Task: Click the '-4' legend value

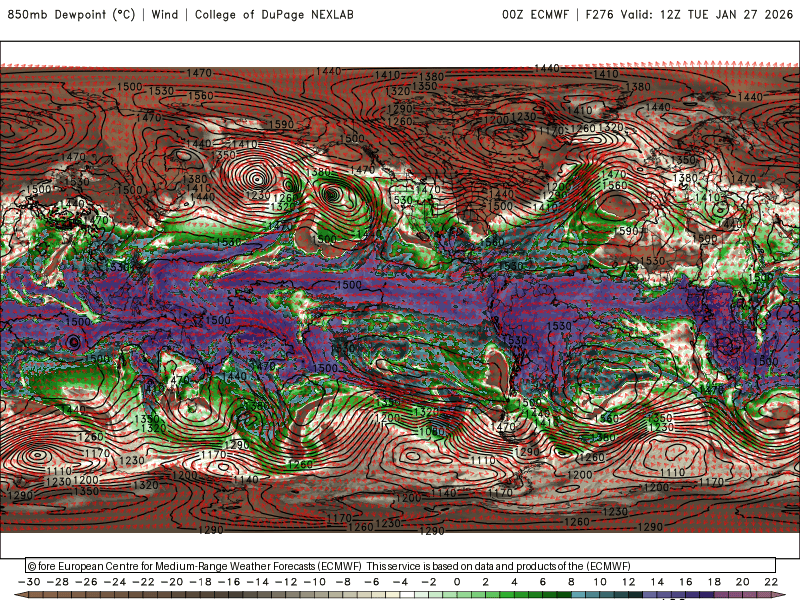Action: (x=401, y=582)
